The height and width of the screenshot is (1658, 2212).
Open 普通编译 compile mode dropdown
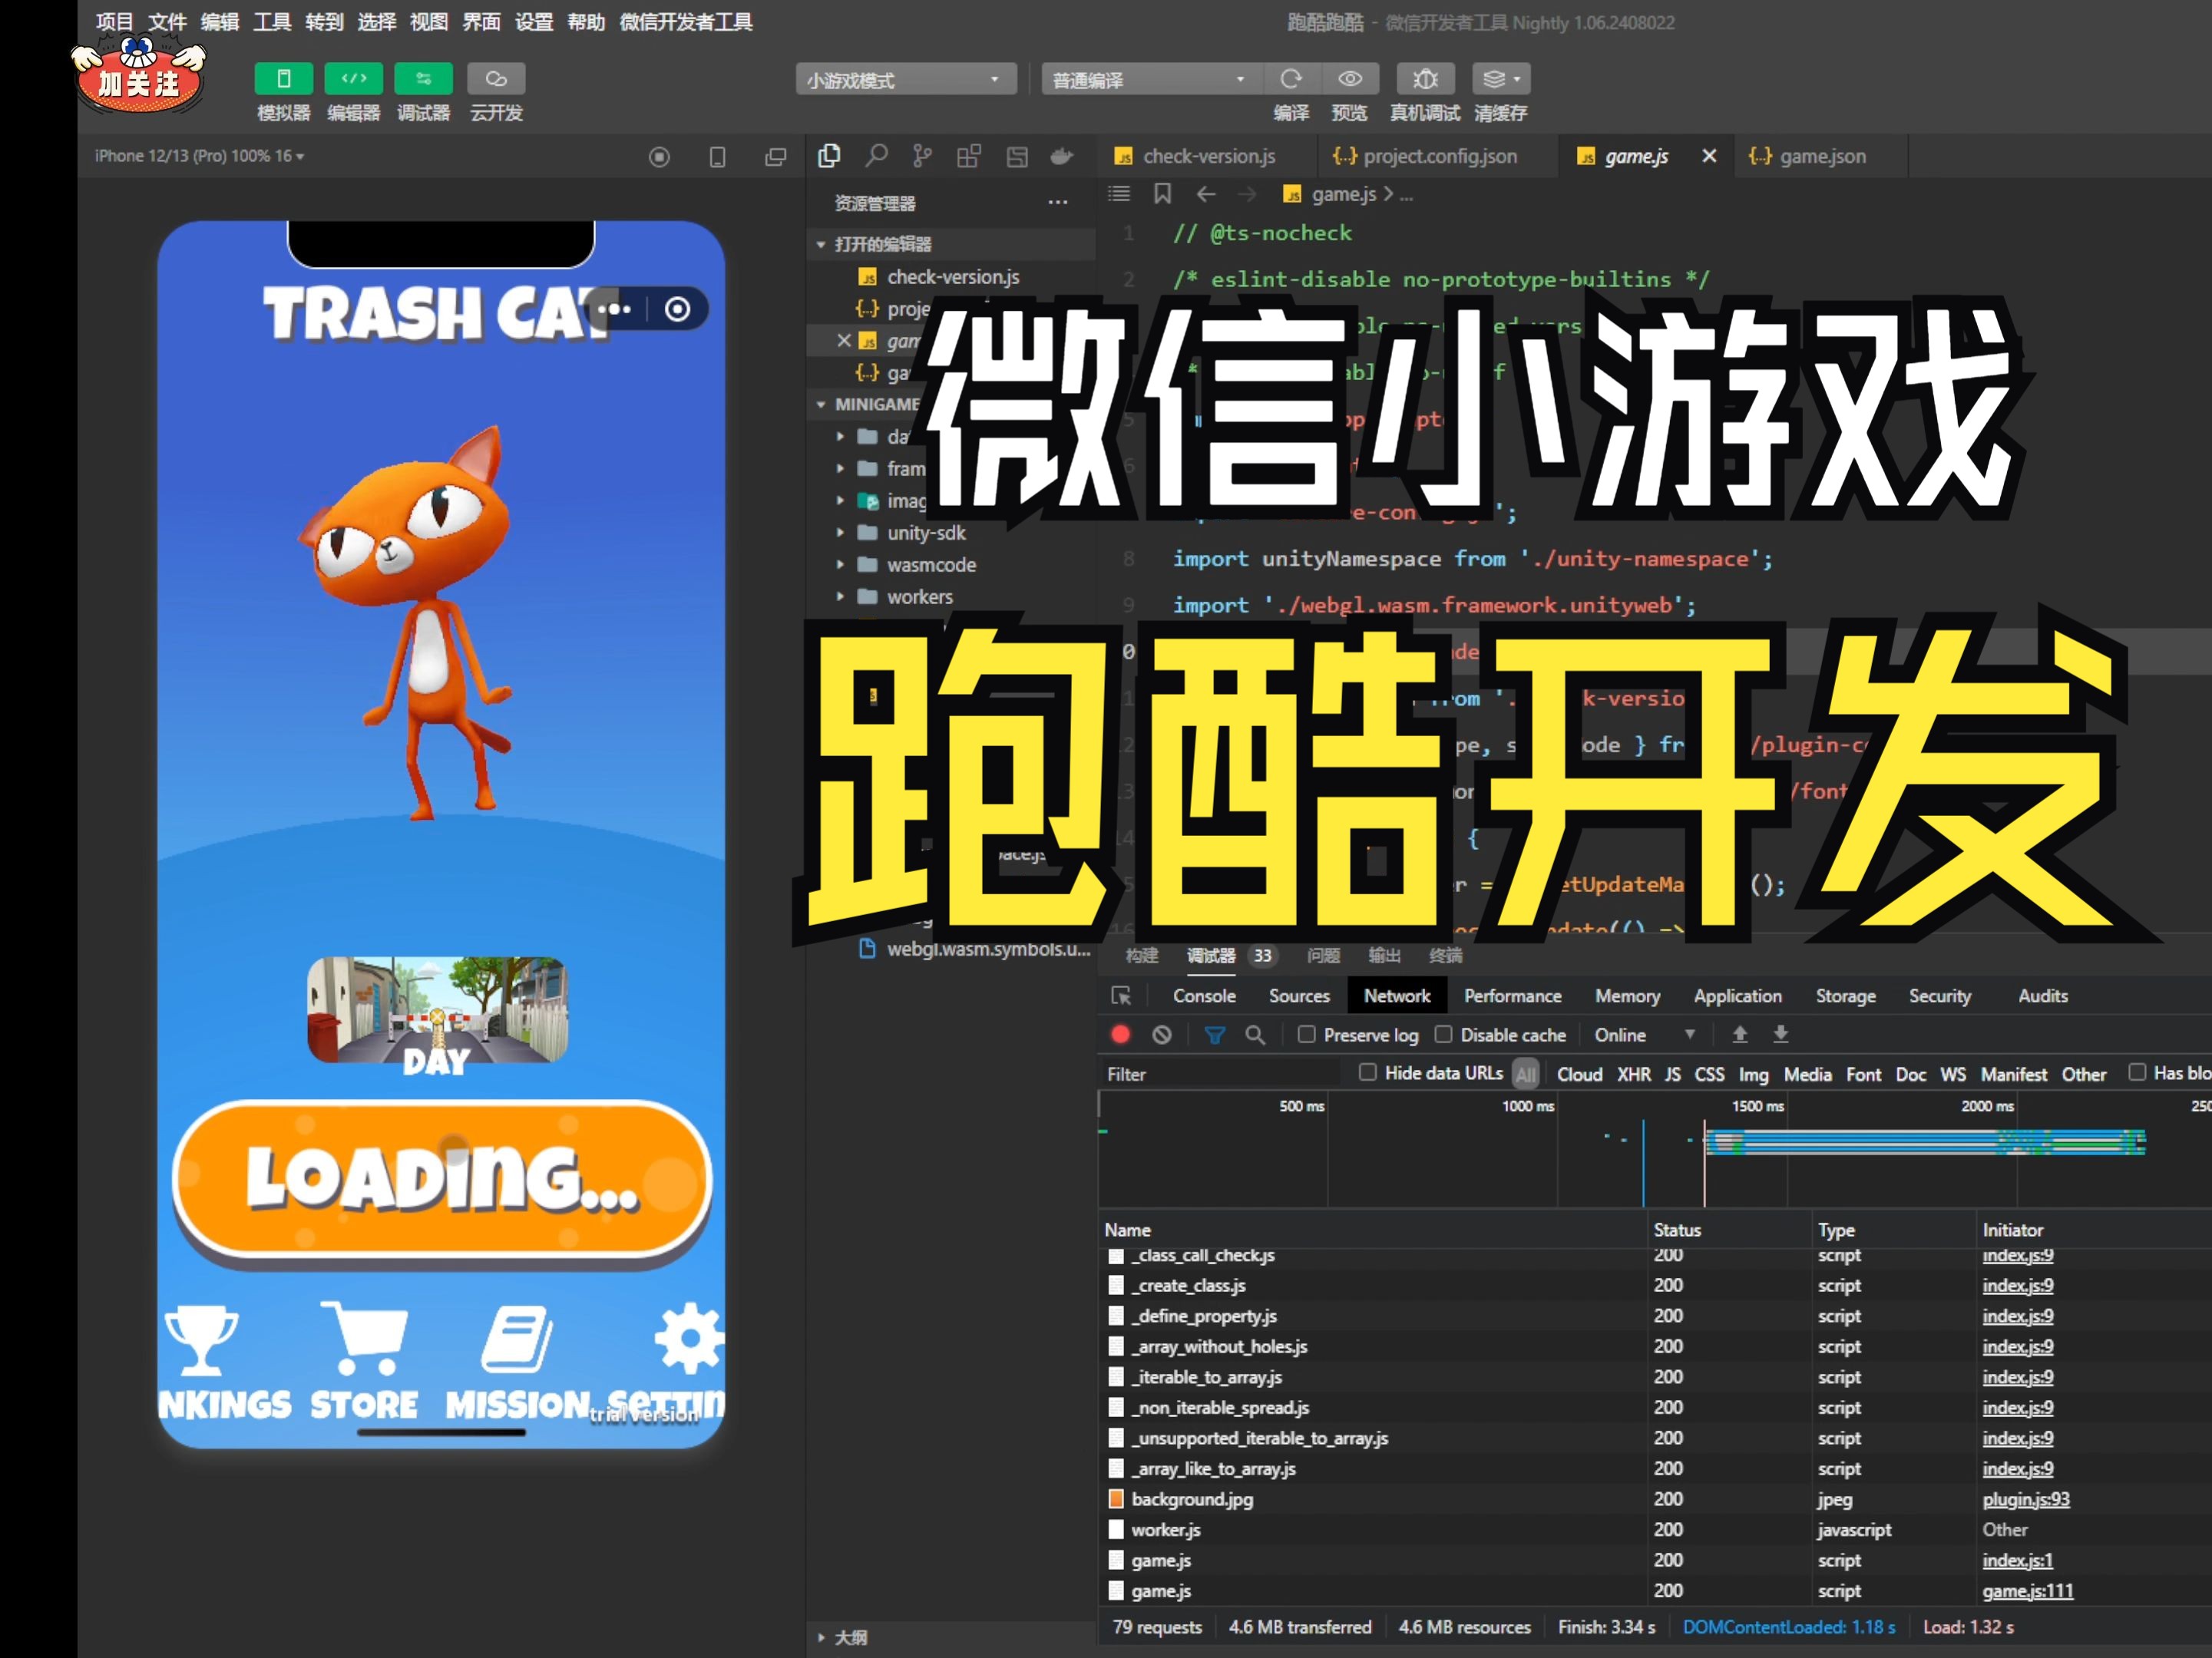point(1151,79)
